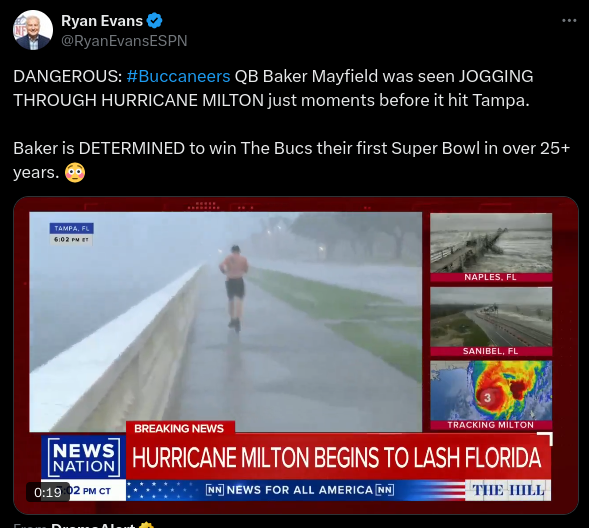Open Ryan Evans' profile avatar
The image size is (589, 528).
(33, 30)
